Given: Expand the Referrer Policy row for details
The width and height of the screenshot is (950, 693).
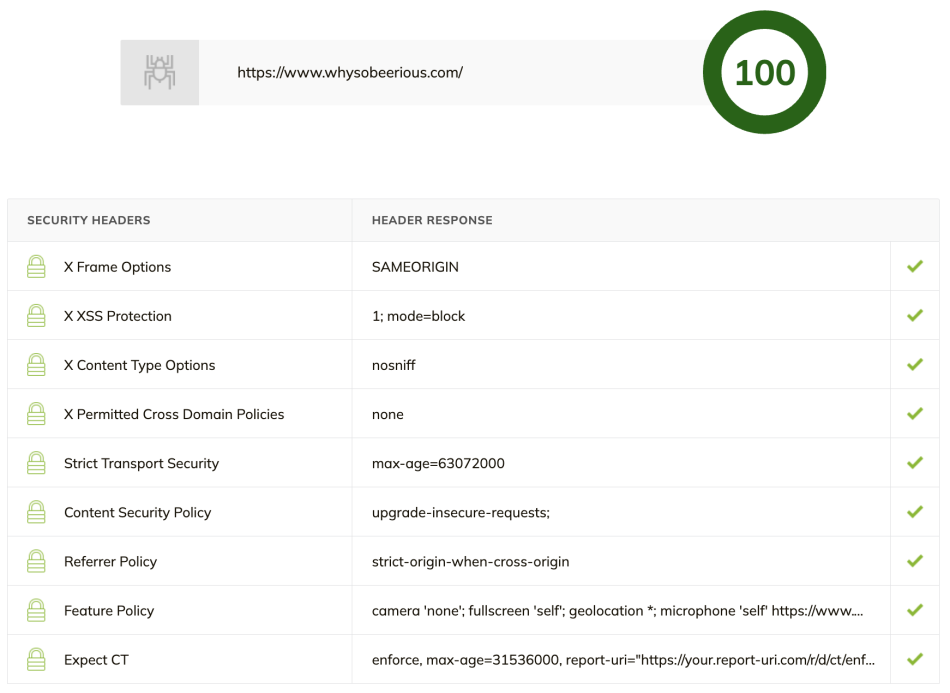Looking at the screenshot, I should [x=470, y=560].
